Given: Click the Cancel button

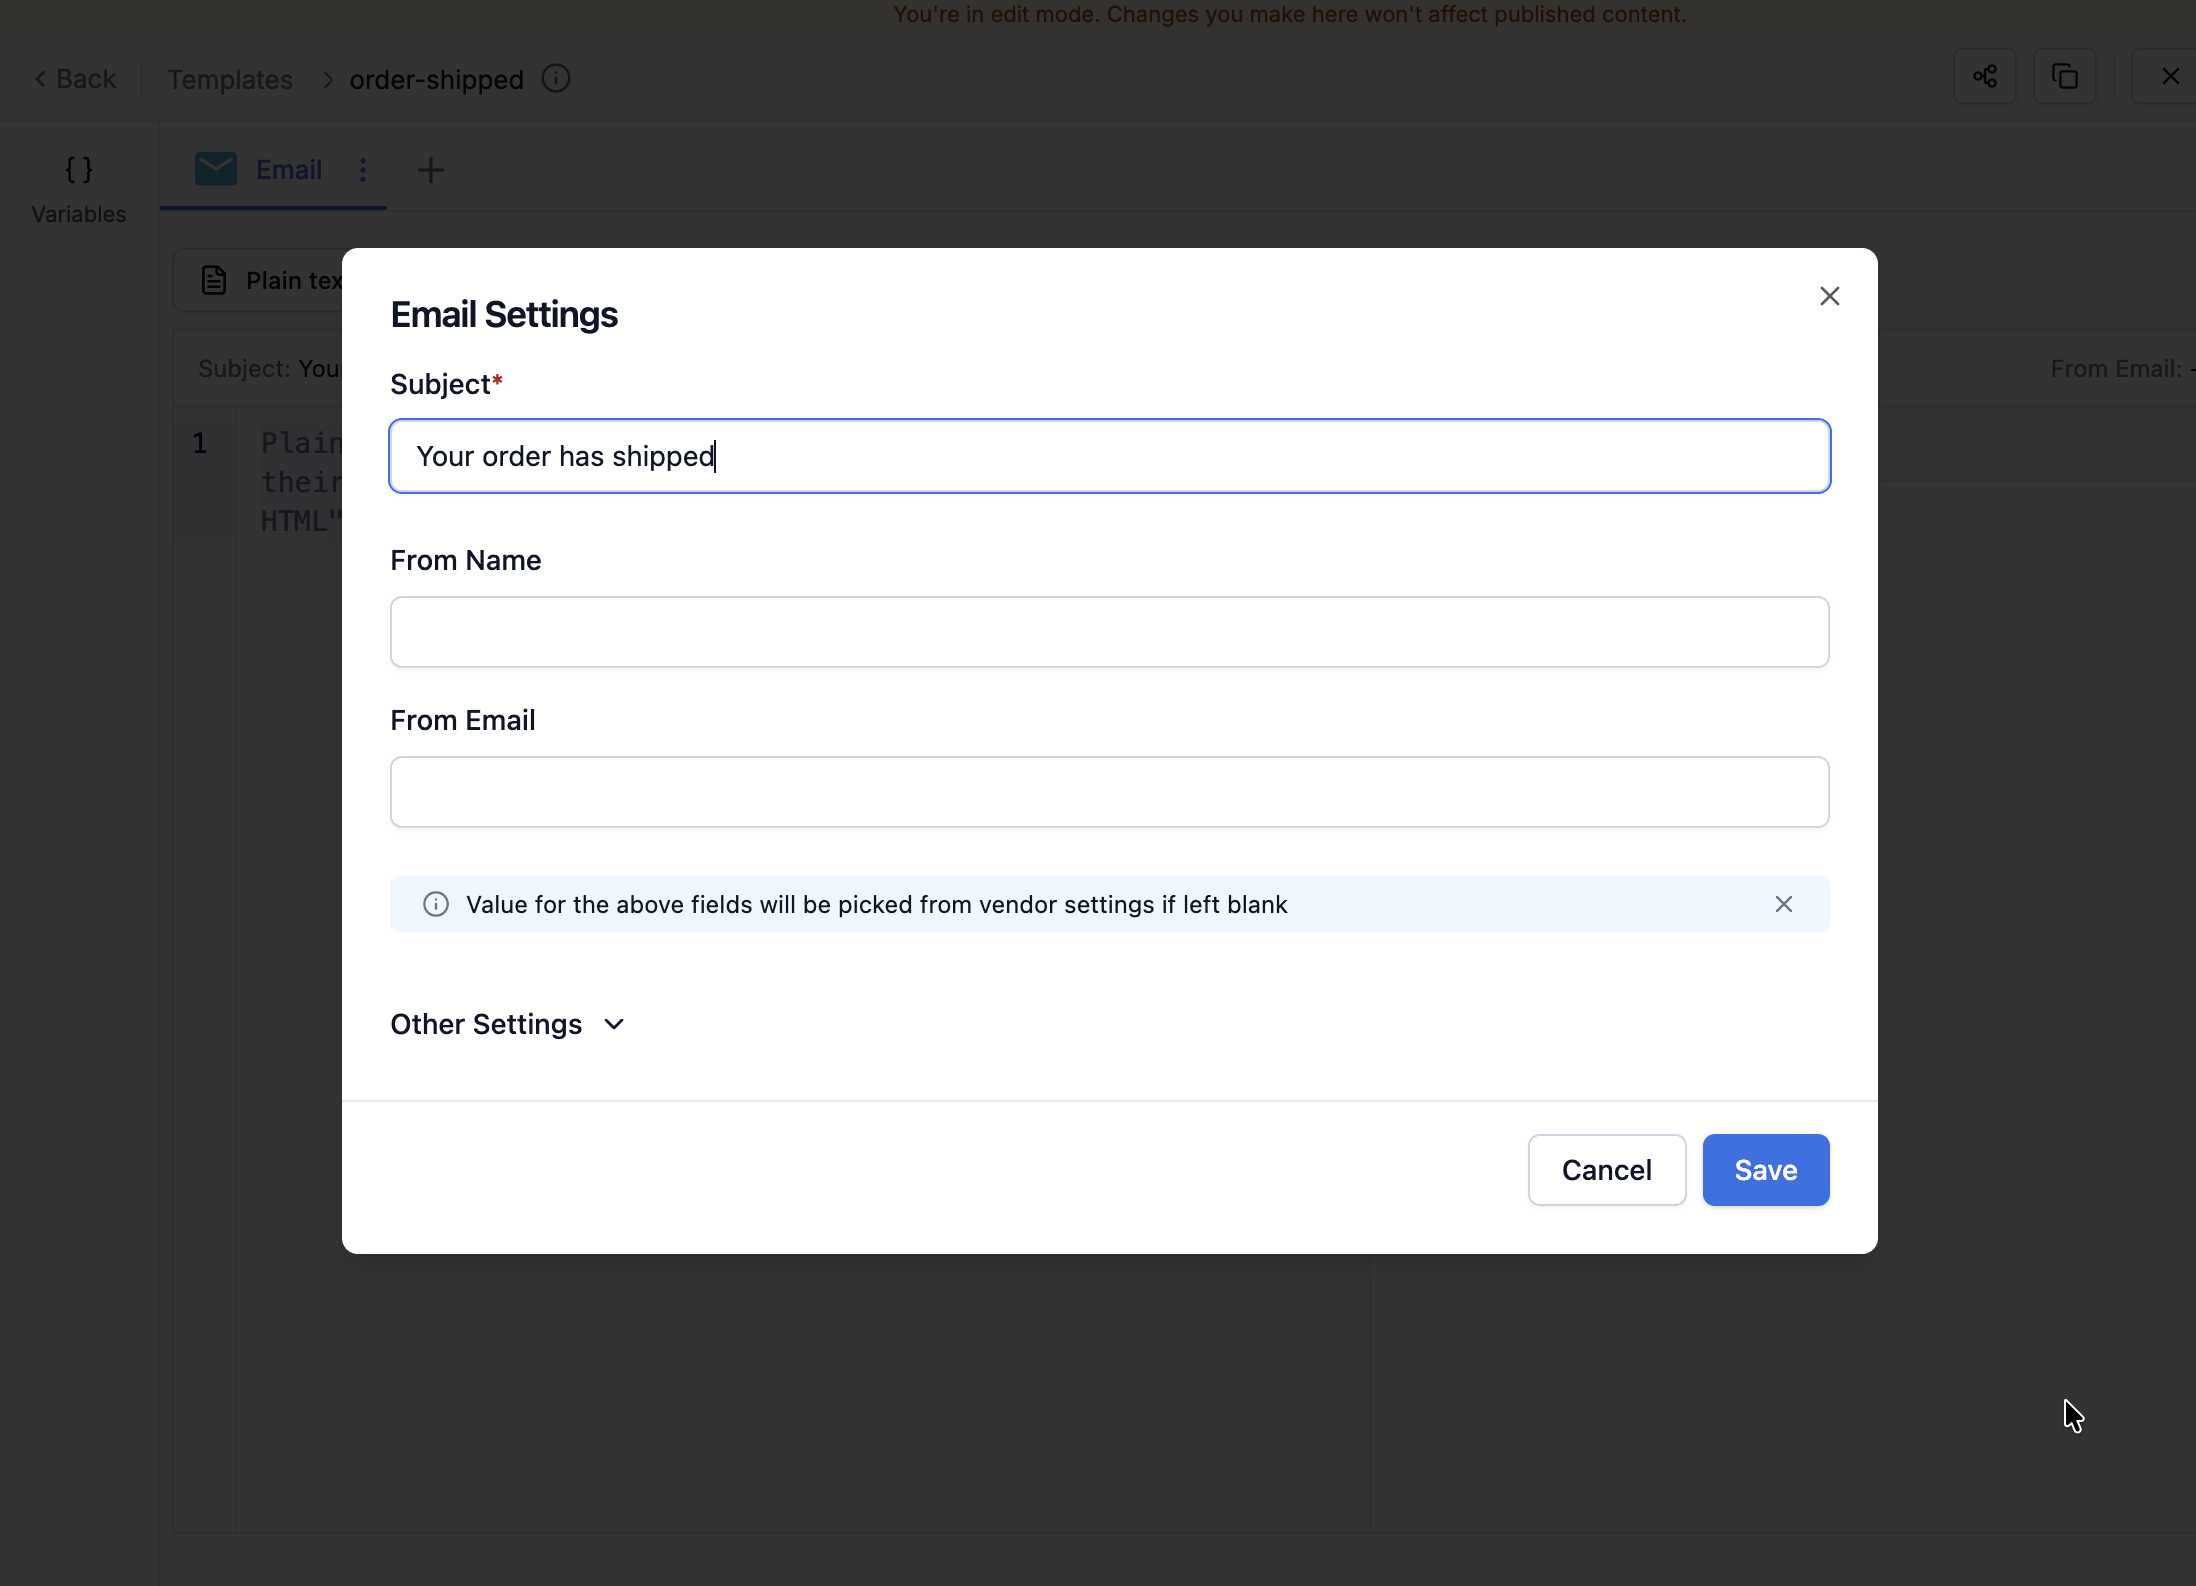Looking at the screenshot, I should coord(1607,1170).
